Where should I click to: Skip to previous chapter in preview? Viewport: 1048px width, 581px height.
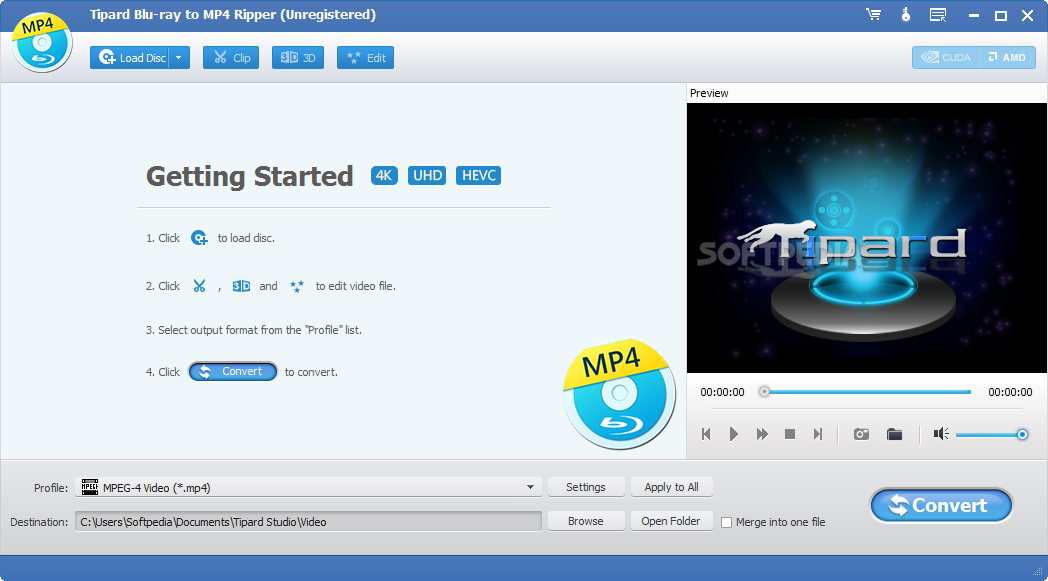[706, 434]
